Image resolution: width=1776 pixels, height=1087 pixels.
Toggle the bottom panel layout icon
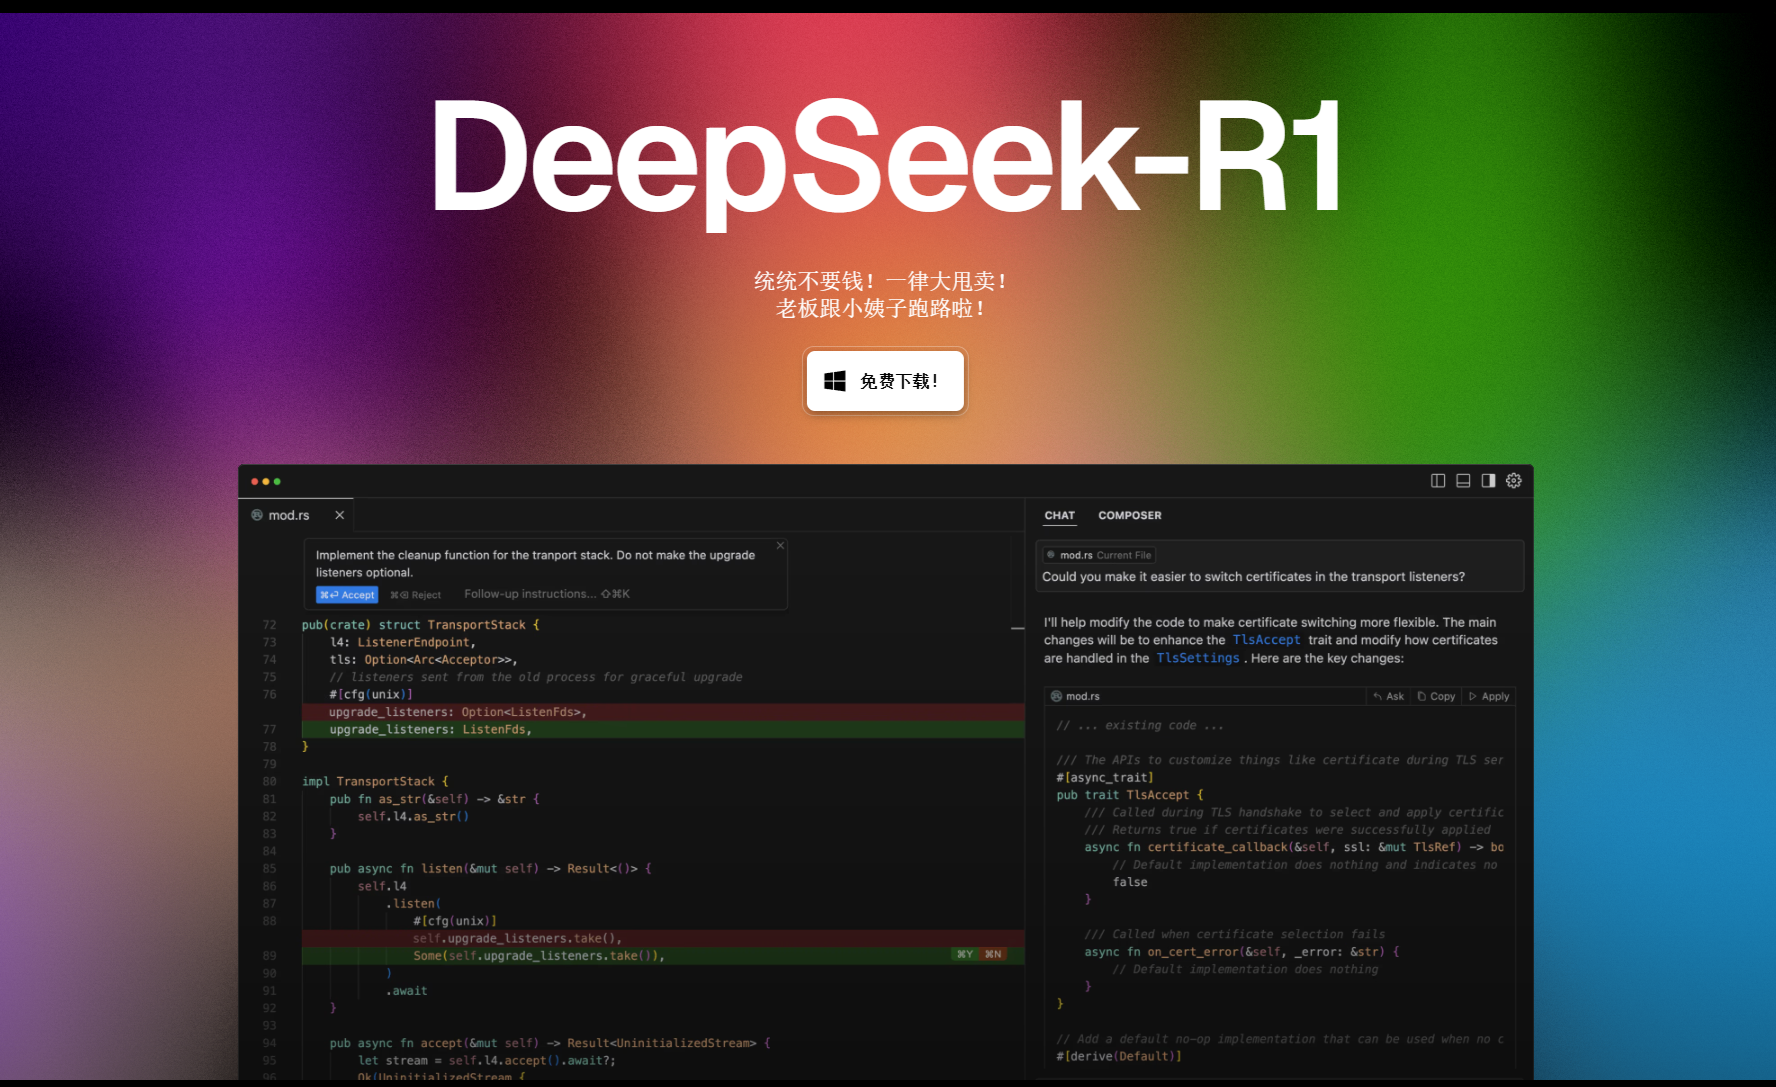1462,480
